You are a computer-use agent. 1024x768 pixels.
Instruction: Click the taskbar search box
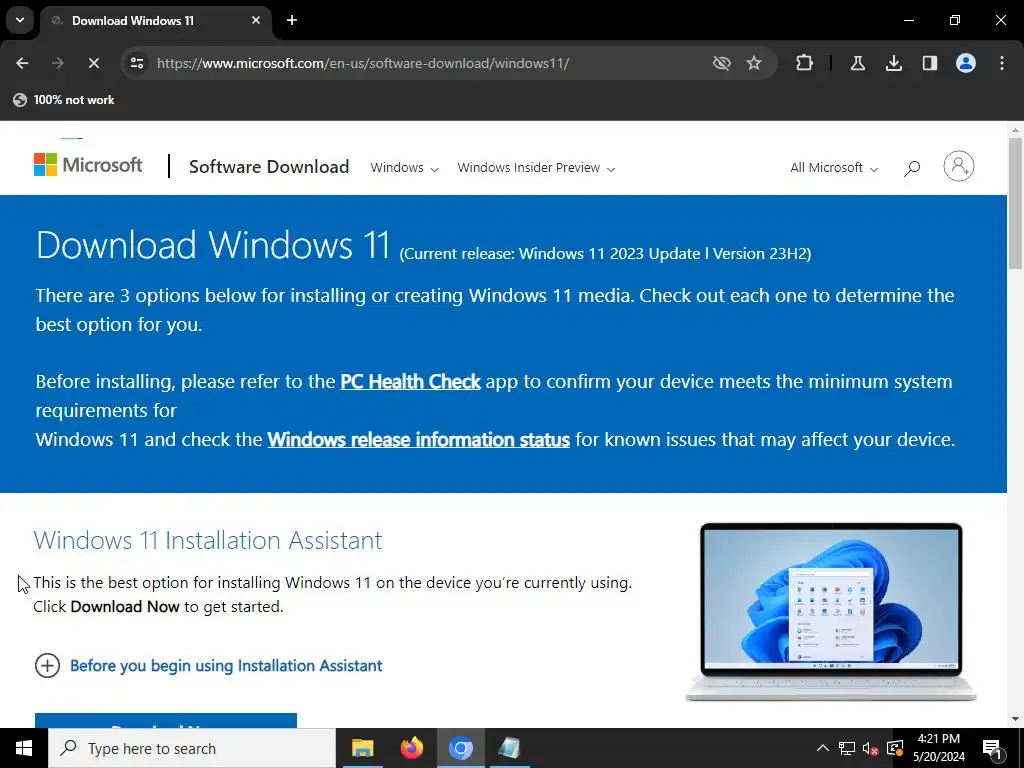[192, 748]
